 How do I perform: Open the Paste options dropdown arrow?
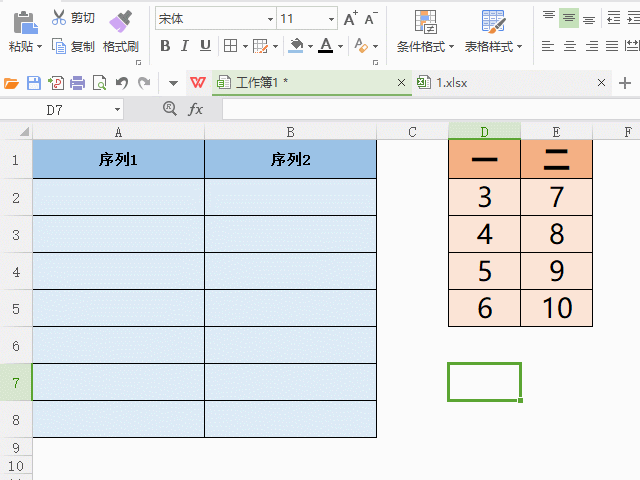coord(40,47)
